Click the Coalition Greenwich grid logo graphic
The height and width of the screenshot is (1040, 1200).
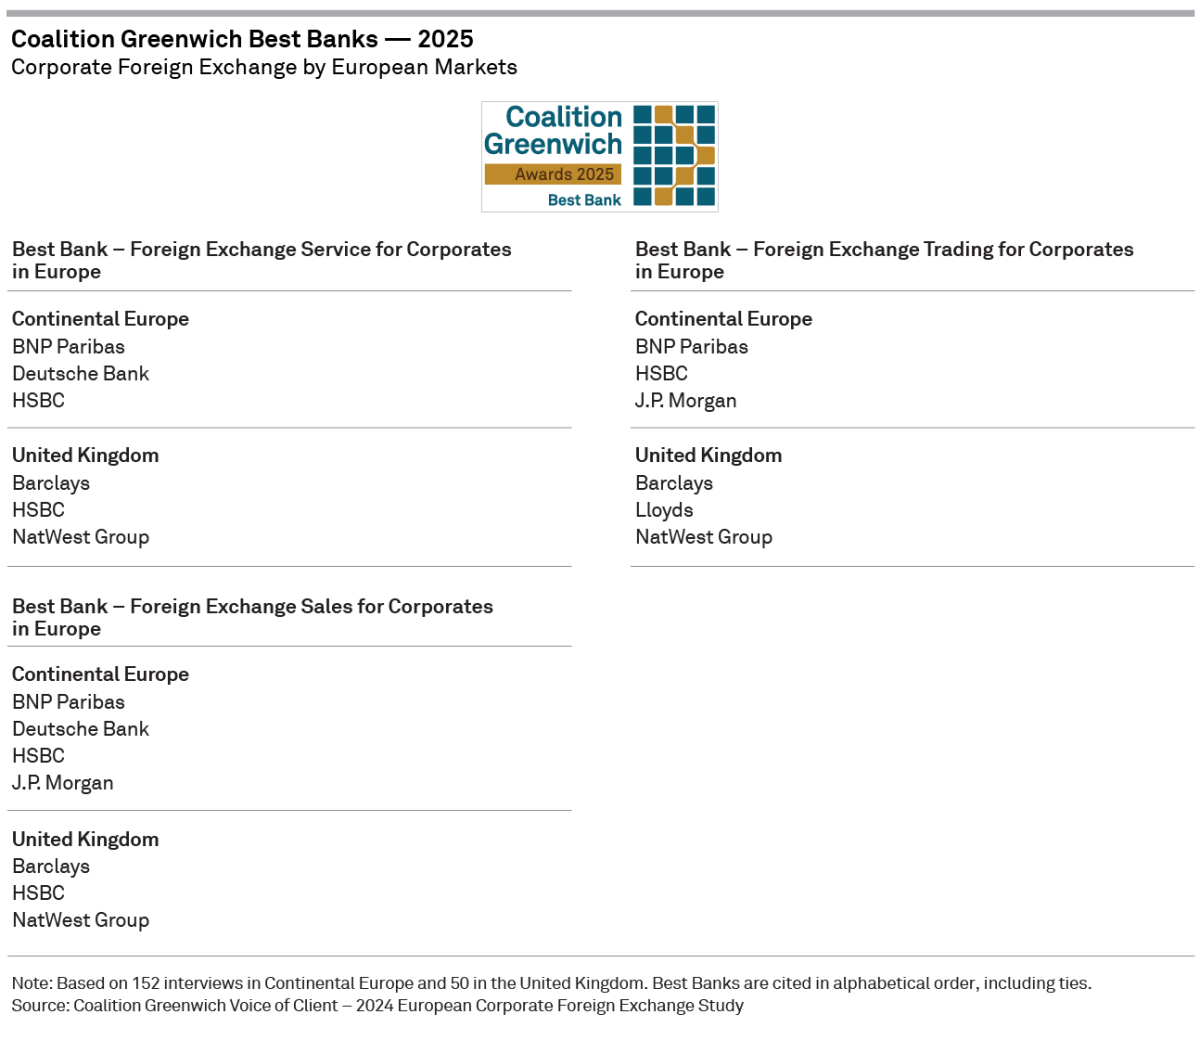(x=675, y=155)
